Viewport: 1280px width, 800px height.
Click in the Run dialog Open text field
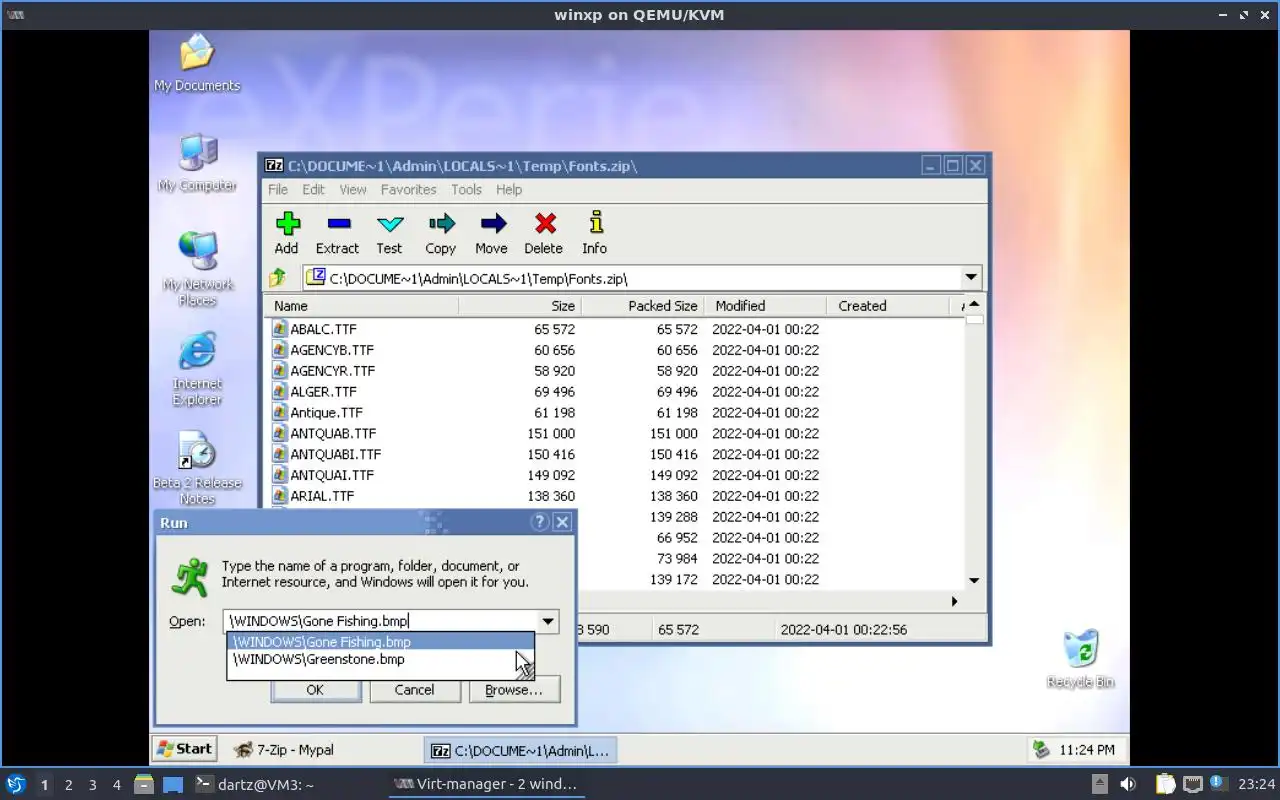[x=381, y=621]
